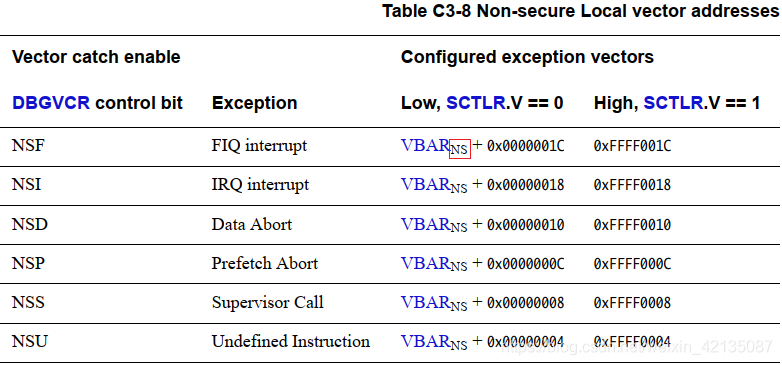This screenshot has width=782, height=365.
Task: Click the 0xFFFF001C high vector address
Action: 632,146
